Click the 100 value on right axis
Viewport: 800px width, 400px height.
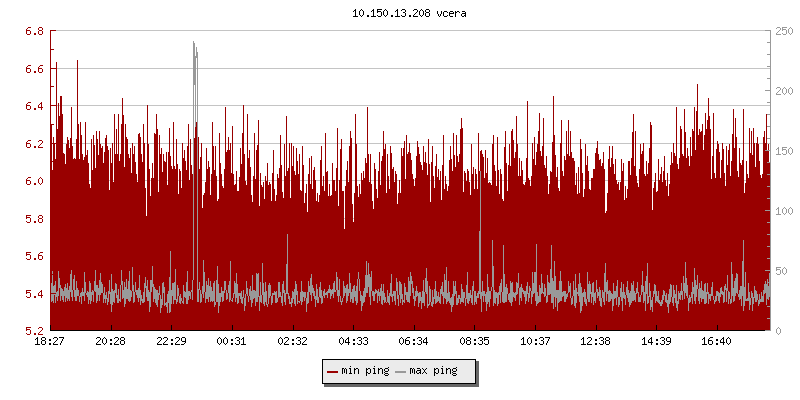tap(783, 211)
